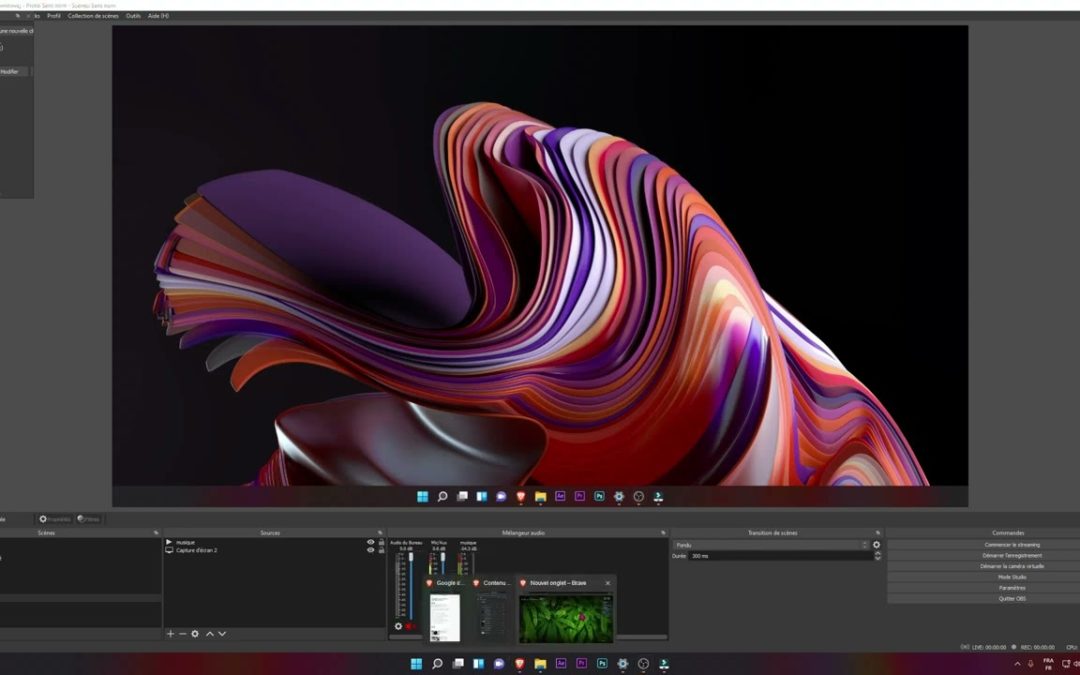
Task: Click the microphone icon in system tray
Action: coord(1031,664)
